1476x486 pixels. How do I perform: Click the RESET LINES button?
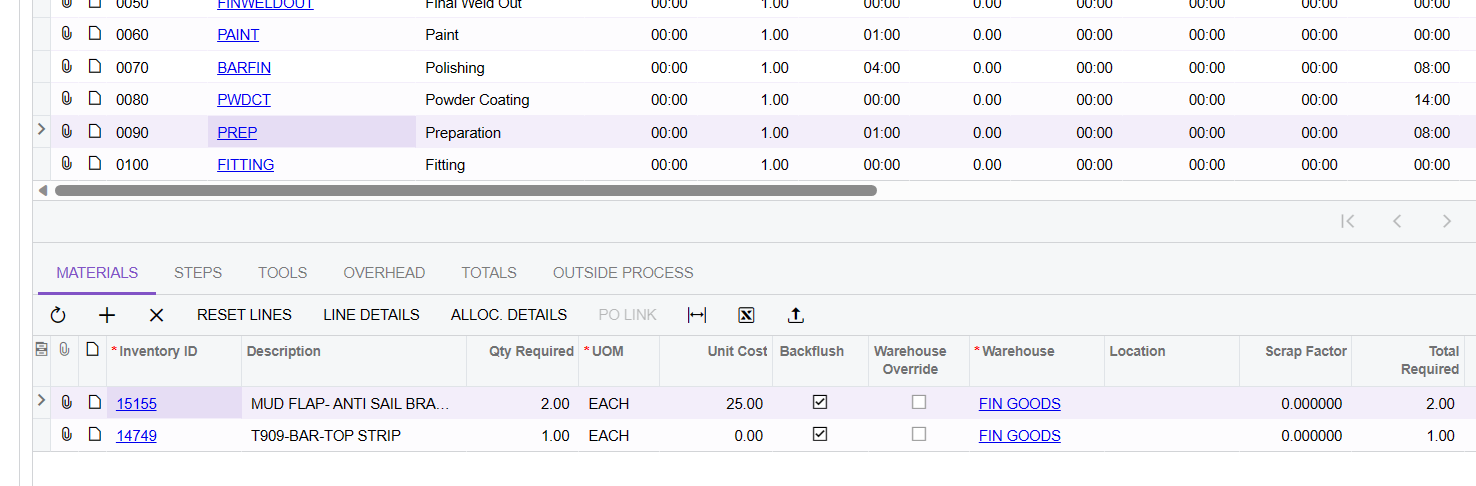coord(244,315)
